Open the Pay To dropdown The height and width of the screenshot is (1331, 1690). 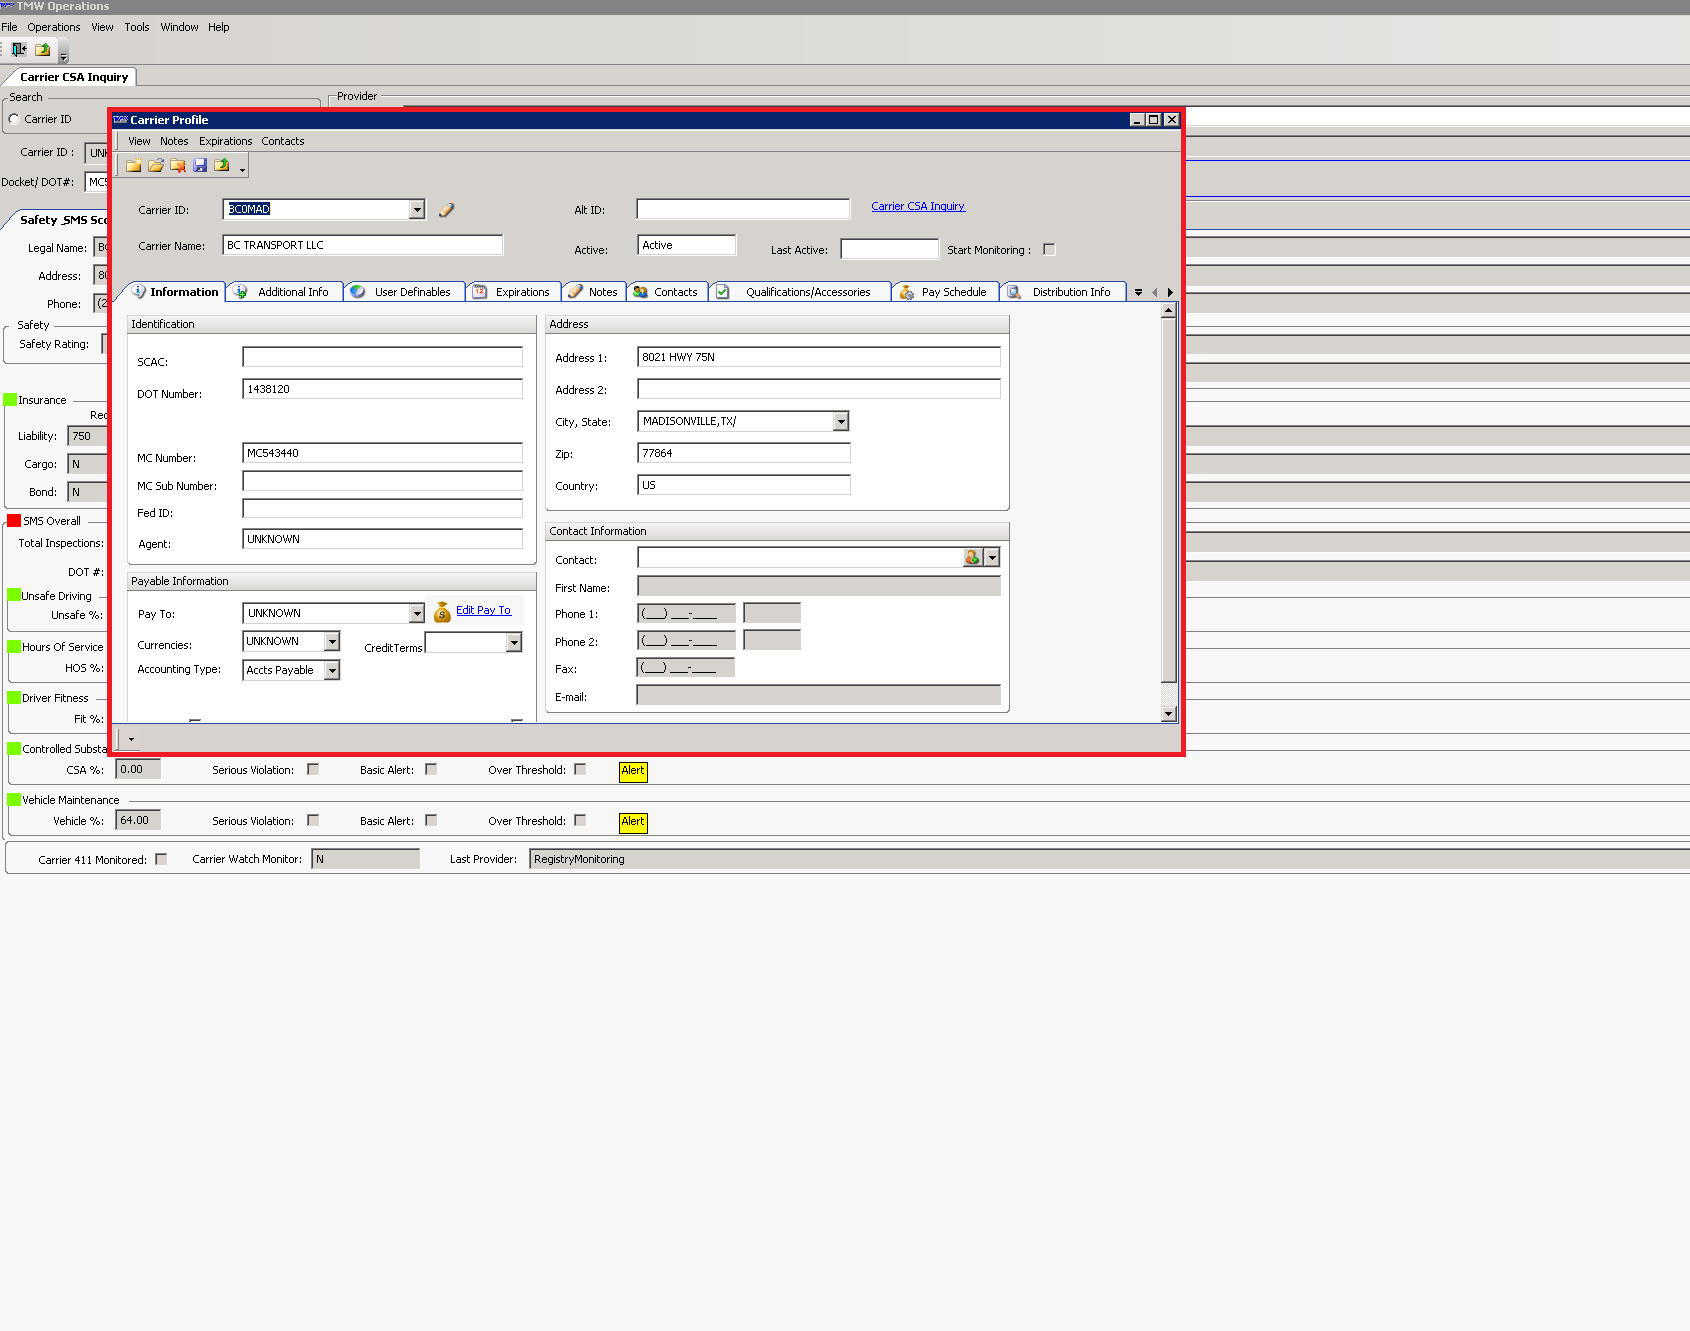tap(416, 613)
